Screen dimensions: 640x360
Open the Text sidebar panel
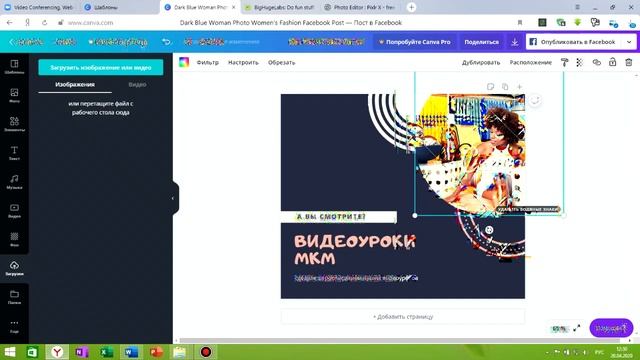coord(14,153)
